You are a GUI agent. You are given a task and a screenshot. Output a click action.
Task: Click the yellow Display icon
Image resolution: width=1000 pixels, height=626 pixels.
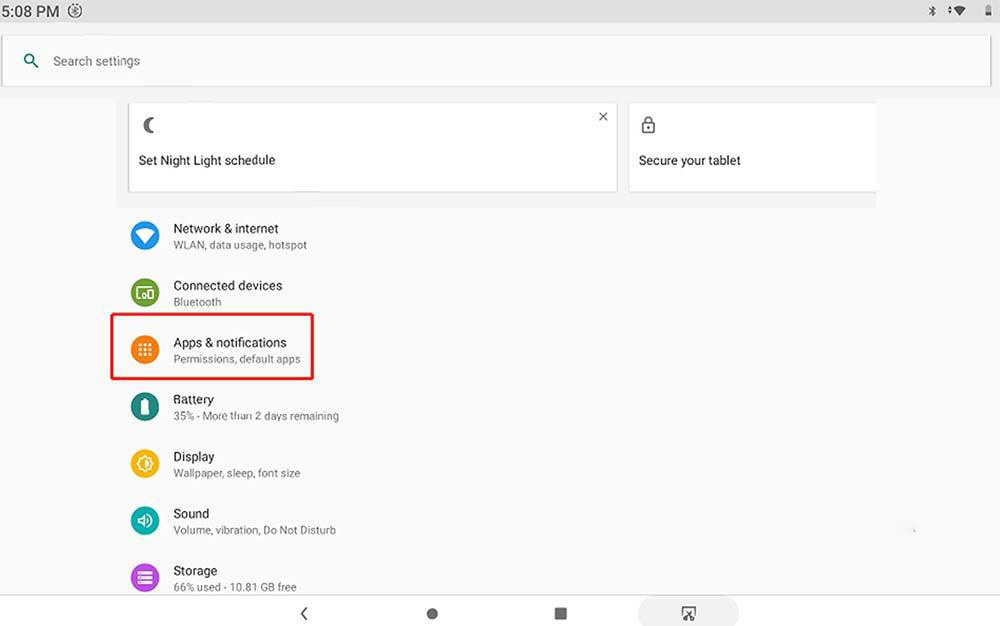(x=145, y=464)
